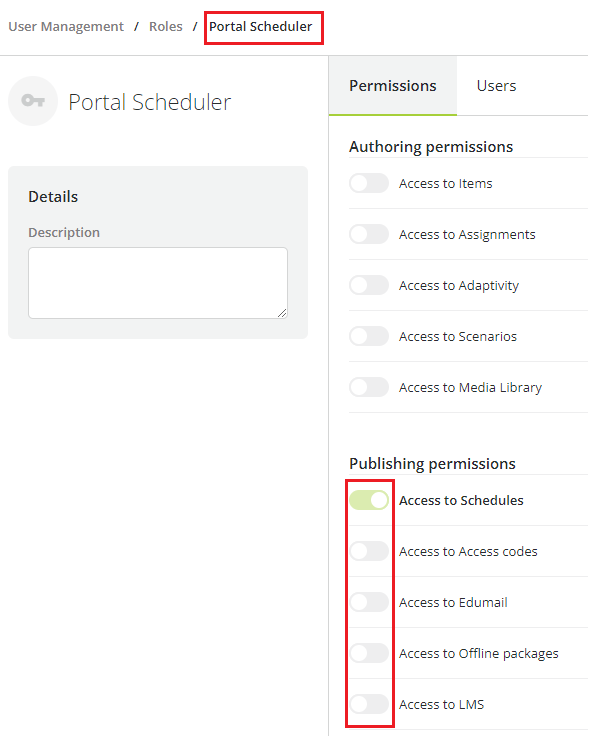Select the Permissions tab
This screenshot has width=610, height=736.
(393, 86)
